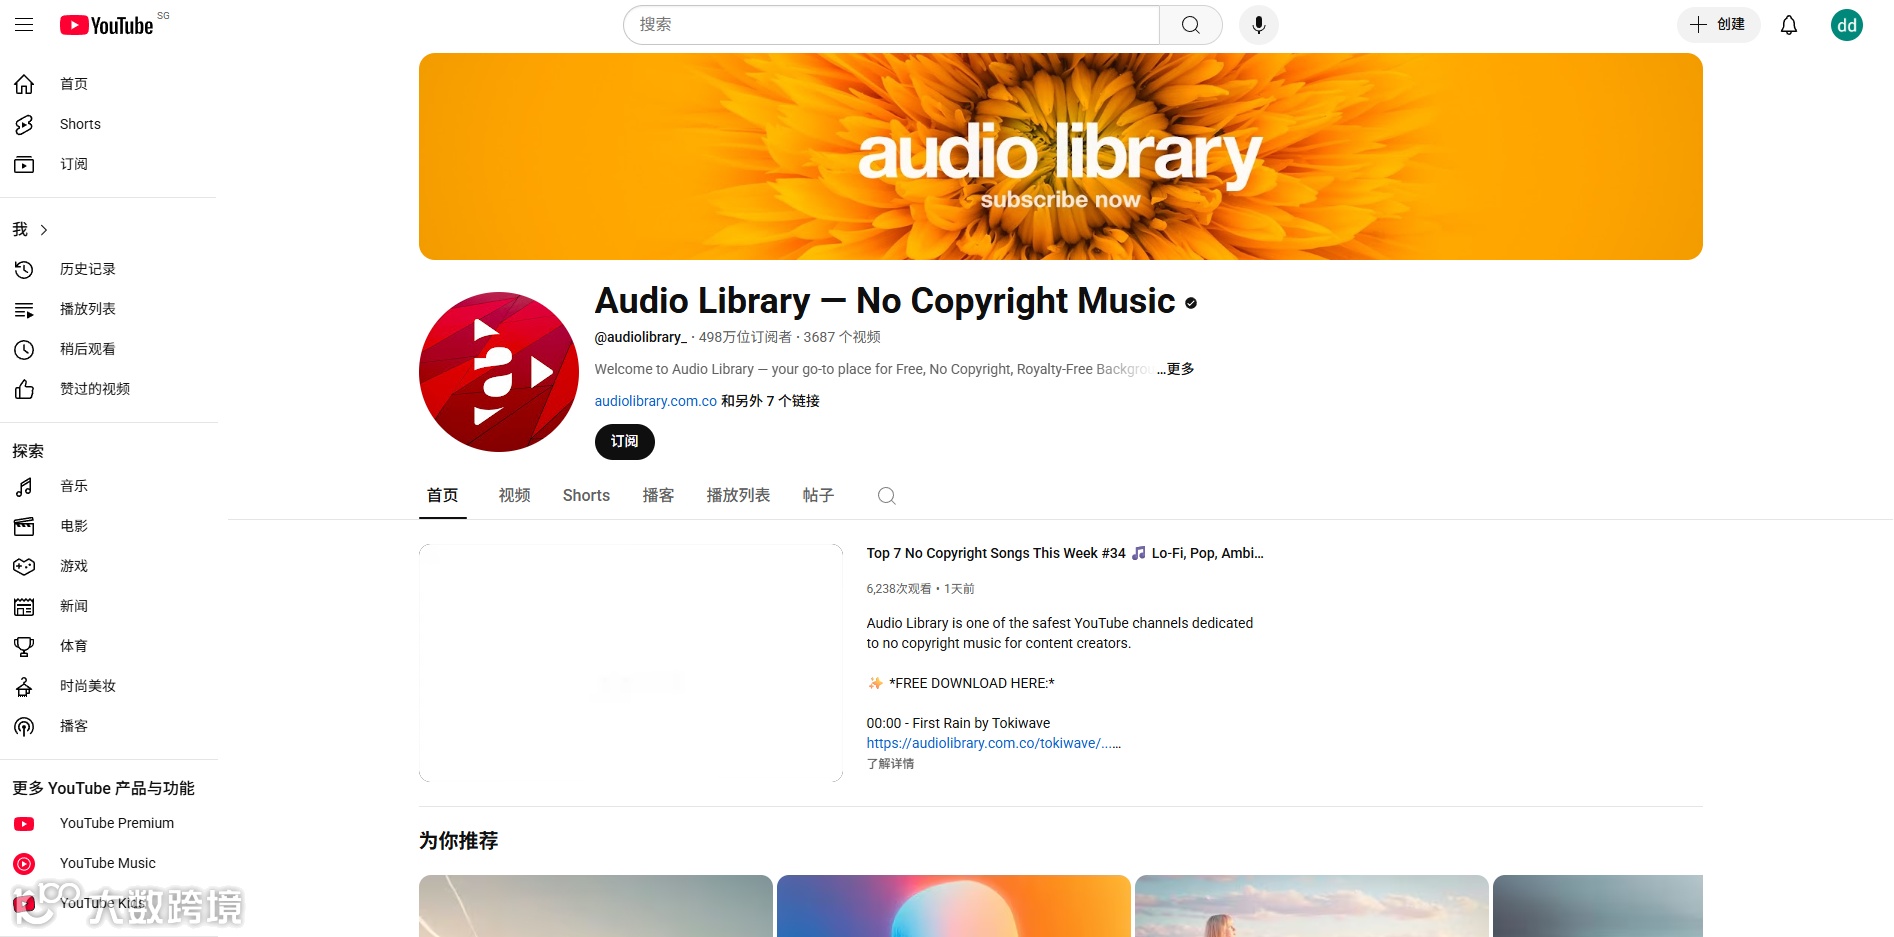
Task: Select the channel 首页 tab
Action: (442, 495)
